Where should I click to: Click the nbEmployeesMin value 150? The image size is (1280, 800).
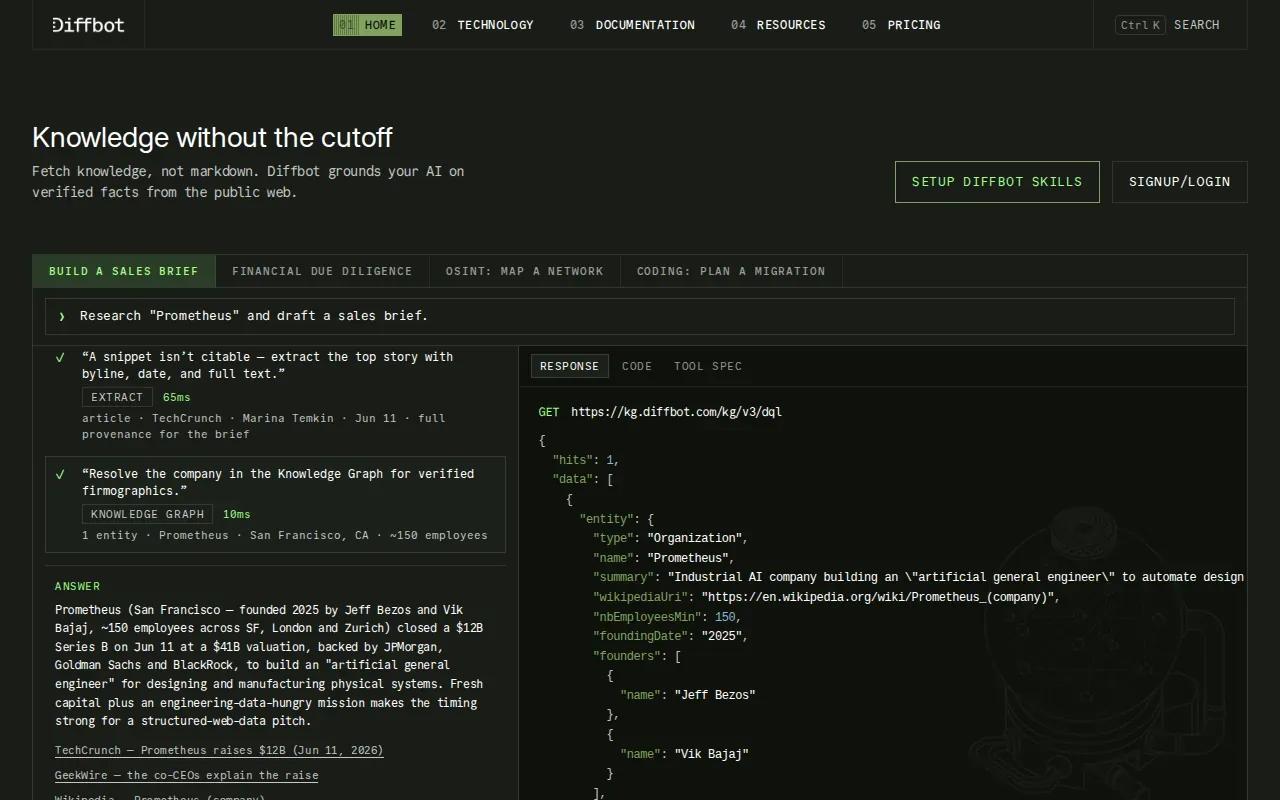[725, 617]
